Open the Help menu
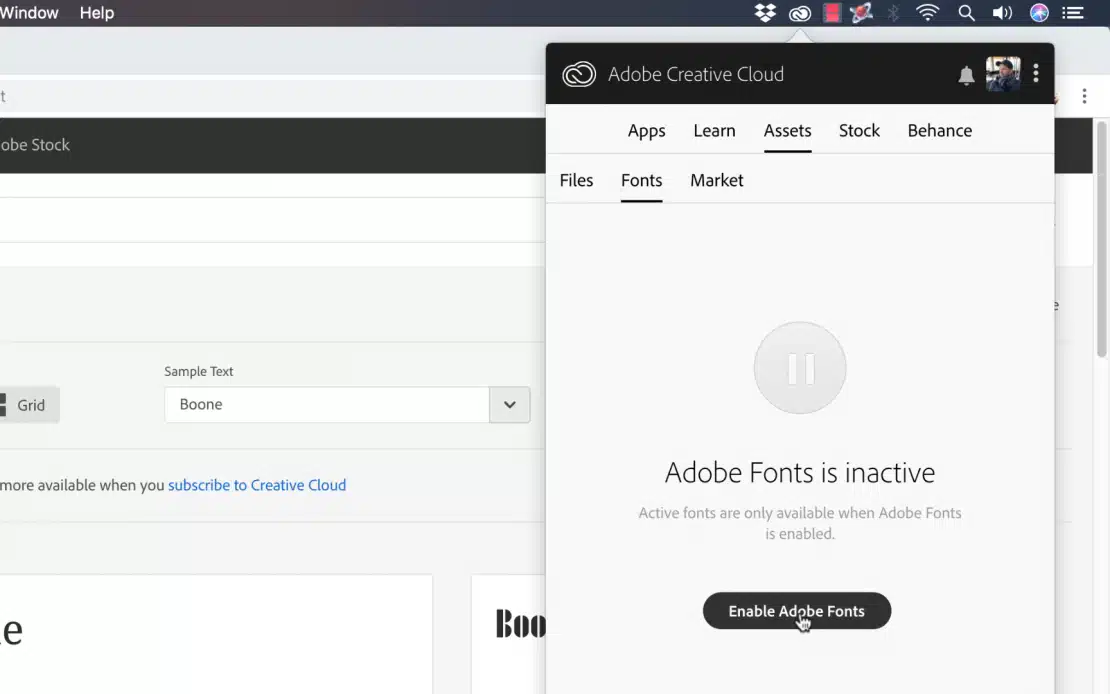The width and height of the screenshot is (1110, 694). (x=97, y=13)
